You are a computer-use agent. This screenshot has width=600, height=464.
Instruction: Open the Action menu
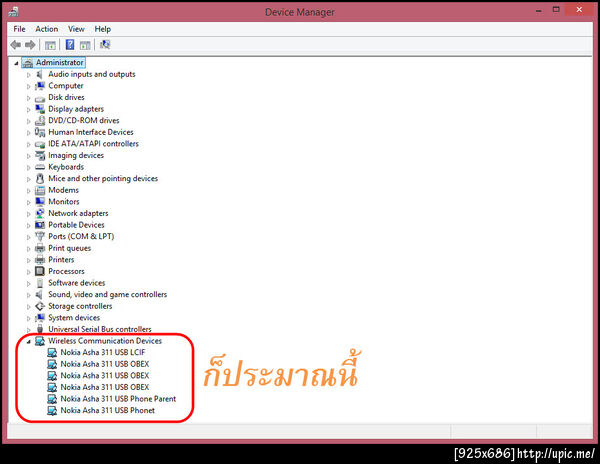[x=47, y=29]
